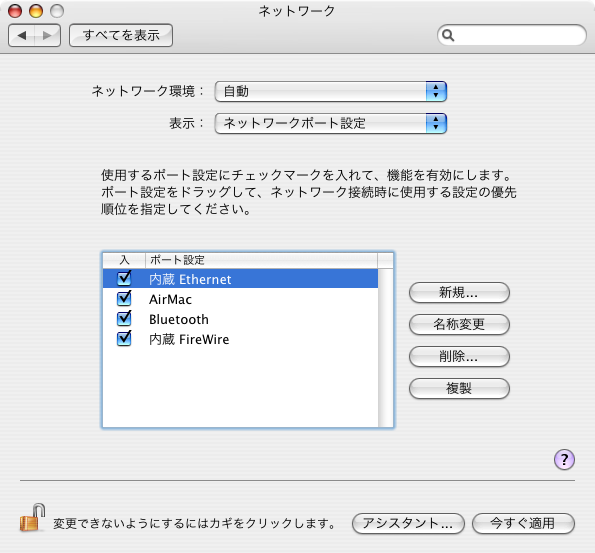Click the ポート設定 column header
This screenshot has height=553, width=595.
click(261, 260)
